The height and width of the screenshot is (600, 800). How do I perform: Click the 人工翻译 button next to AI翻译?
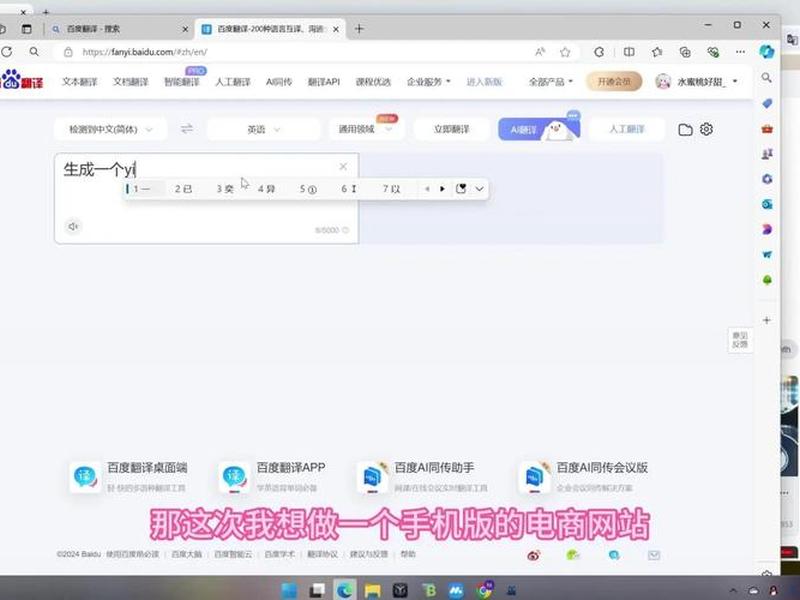coord(627,129)
